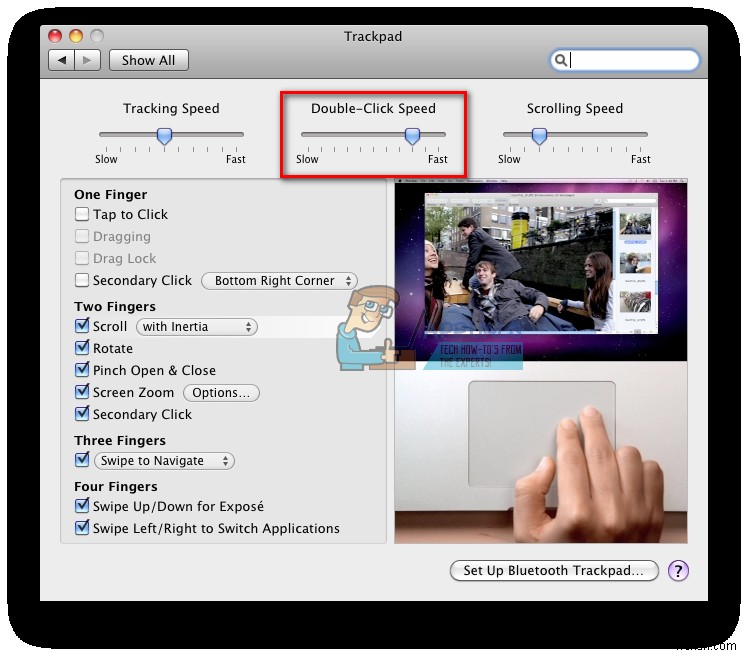
Task: Click the Scrolling Speed slider handle
Action: point(539,136)
